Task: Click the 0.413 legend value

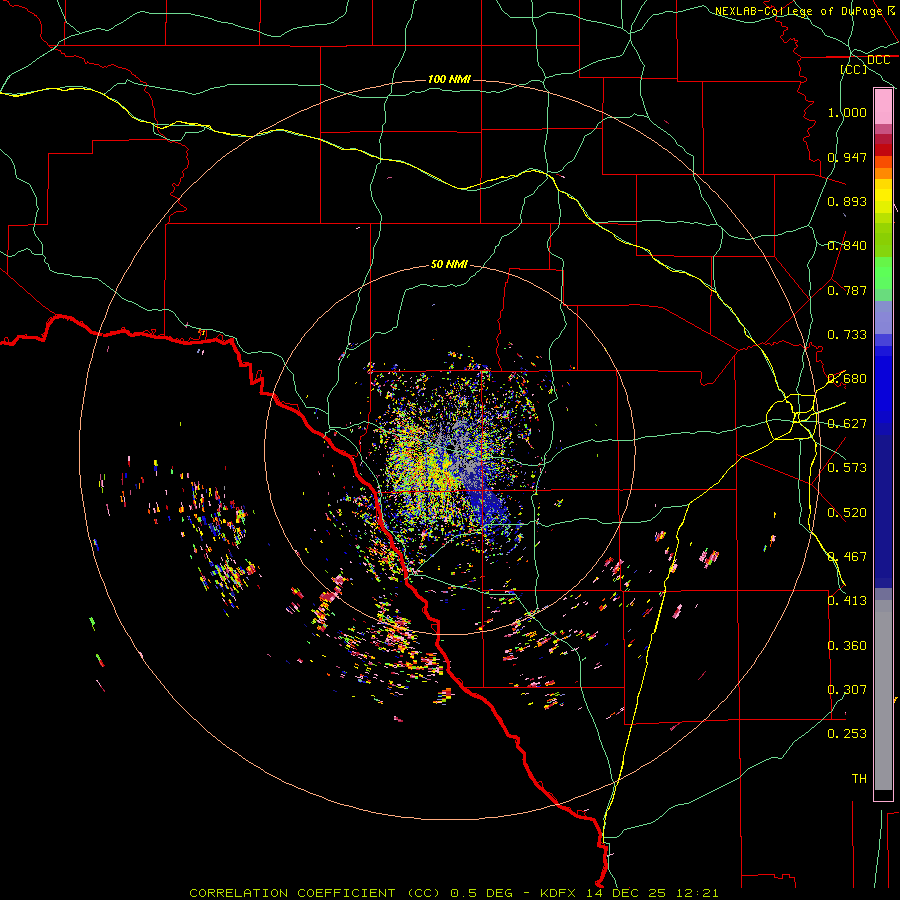Action: (x=847, y=601)
